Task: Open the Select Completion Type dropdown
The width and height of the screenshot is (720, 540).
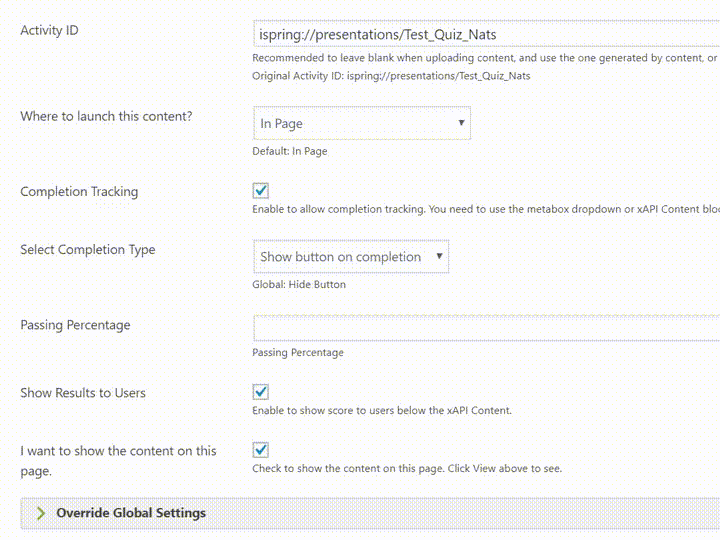Action: coord(351,256)
